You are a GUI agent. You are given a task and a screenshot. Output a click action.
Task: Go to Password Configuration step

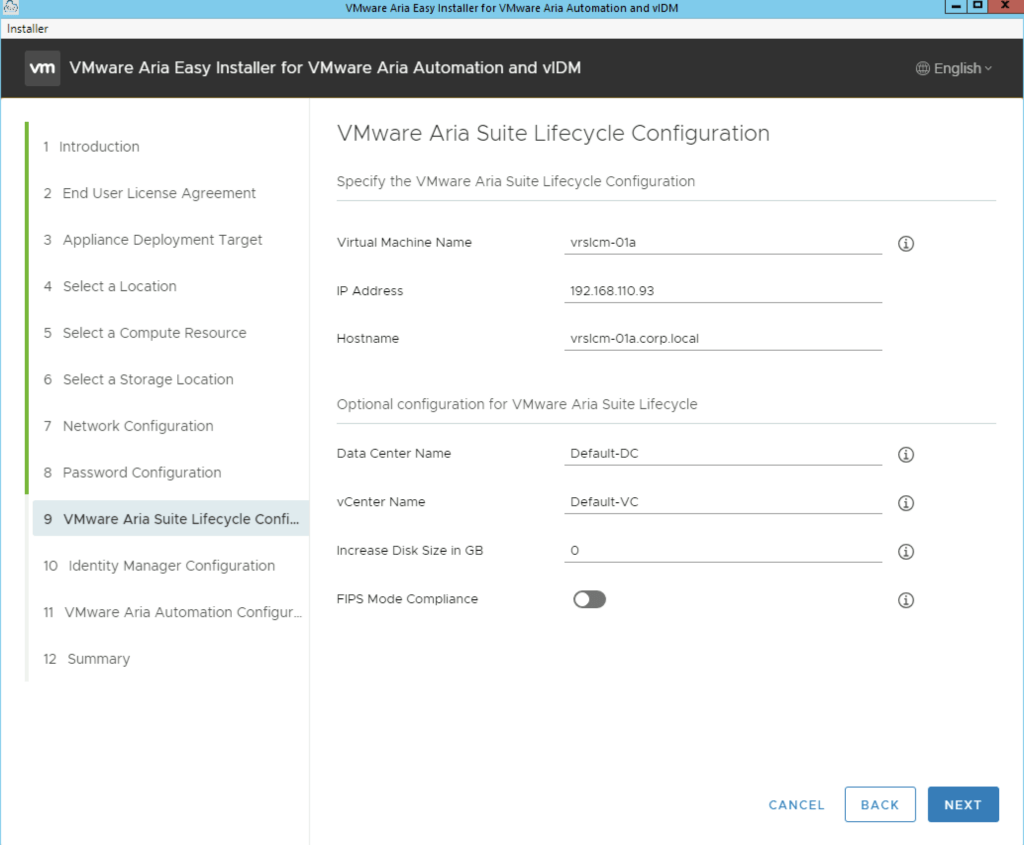click(133, 473)
